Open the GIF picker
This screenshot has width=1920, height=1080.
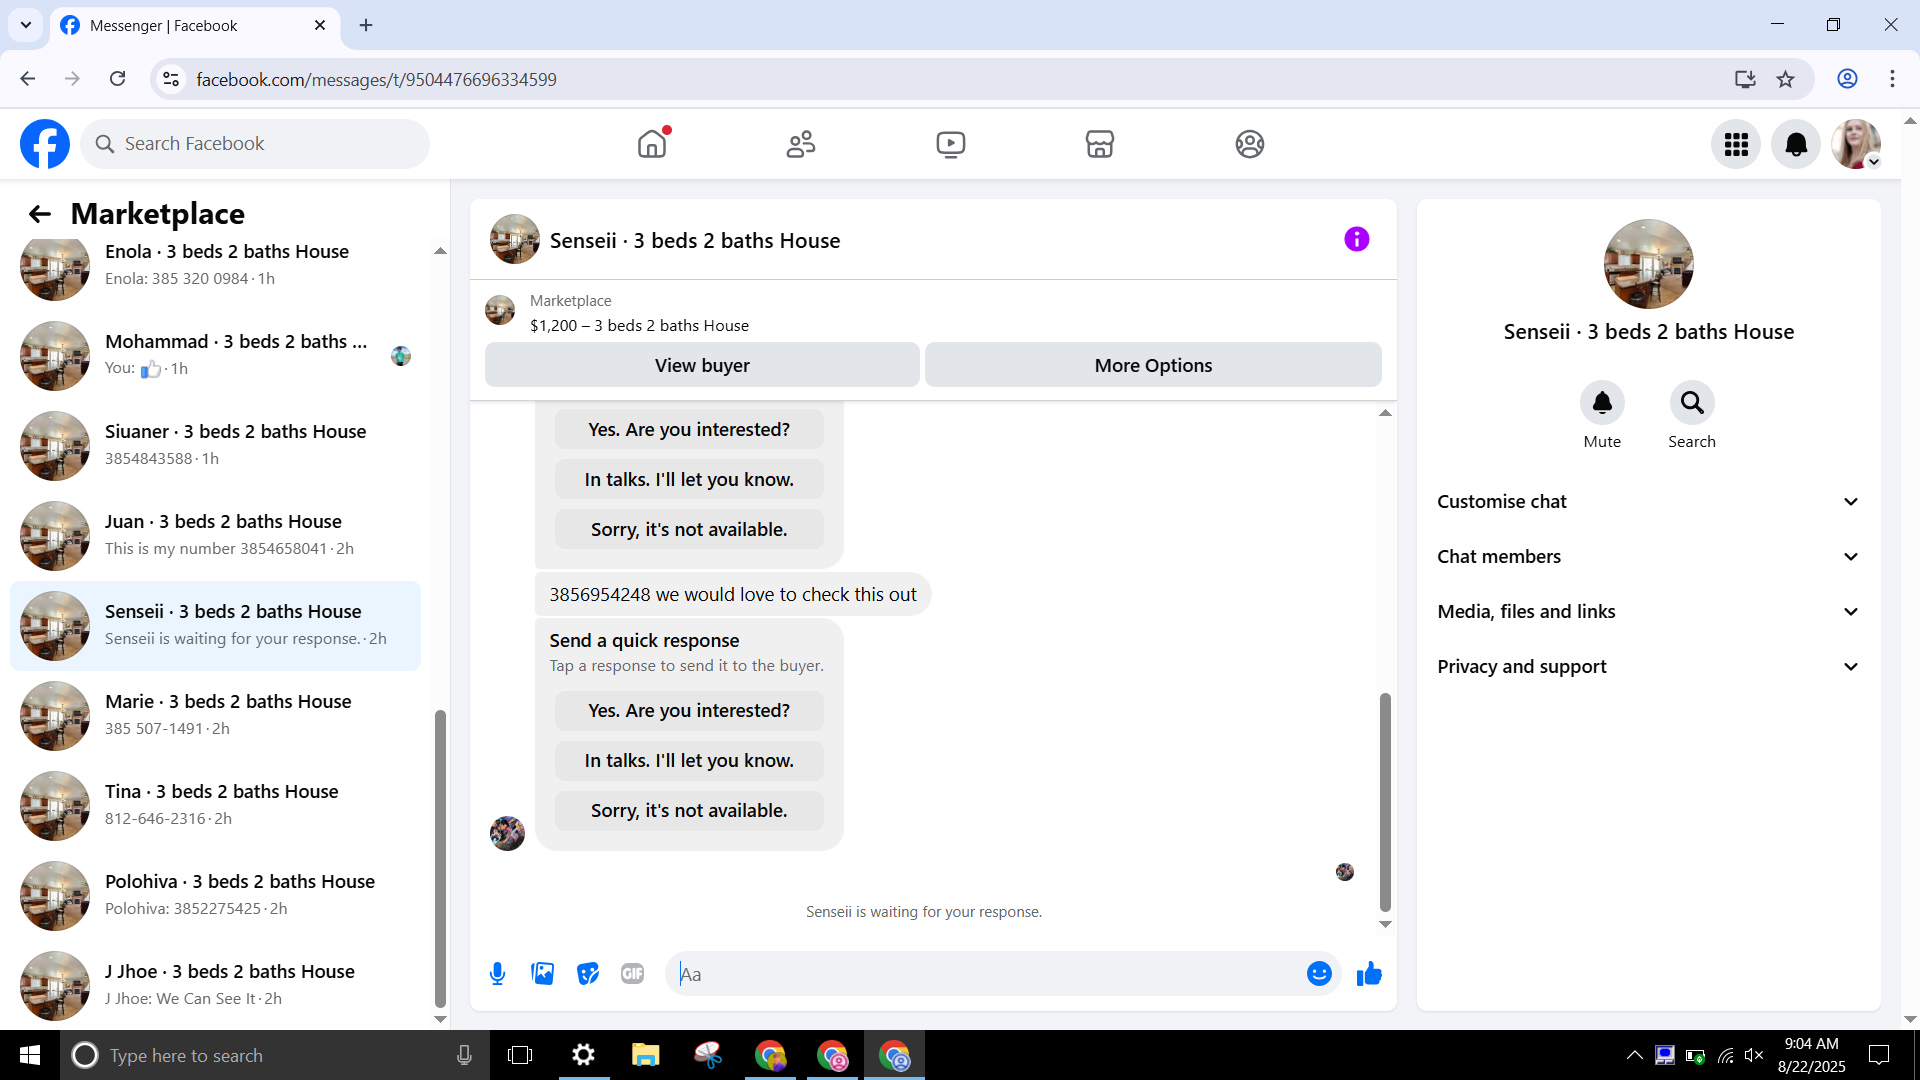[632, 974]
